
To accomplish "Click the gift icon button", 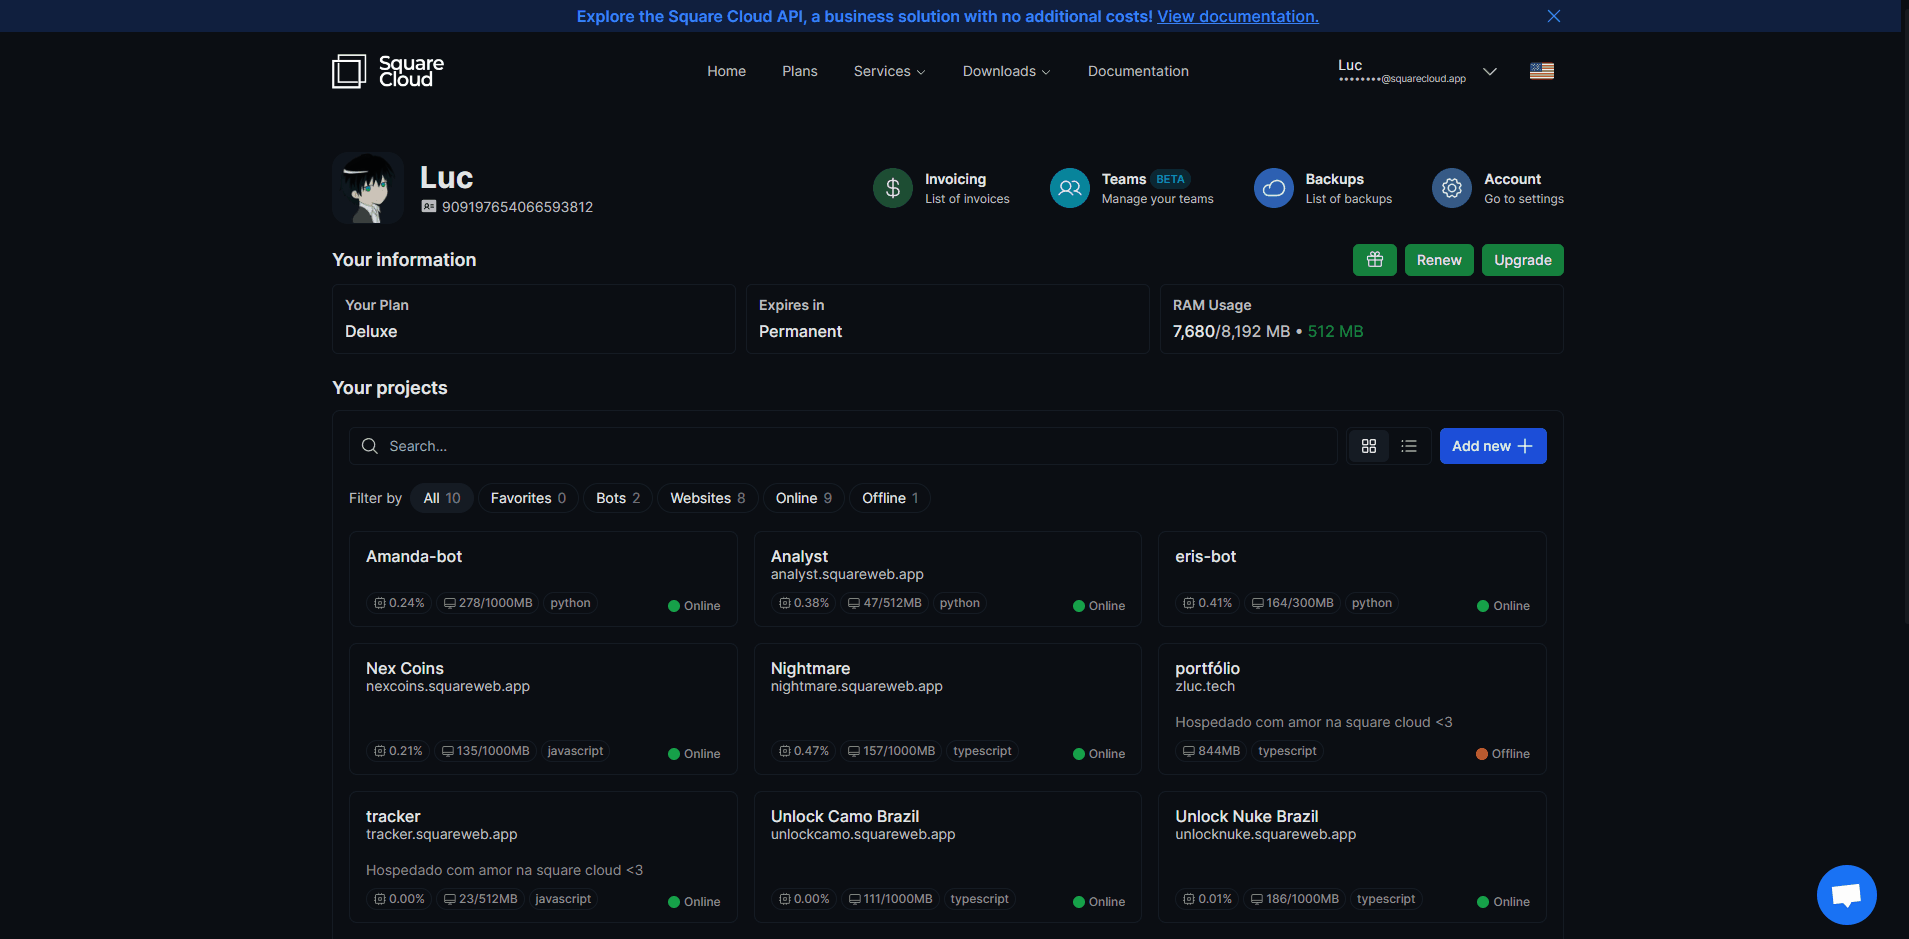I will tap(1375, 260).
